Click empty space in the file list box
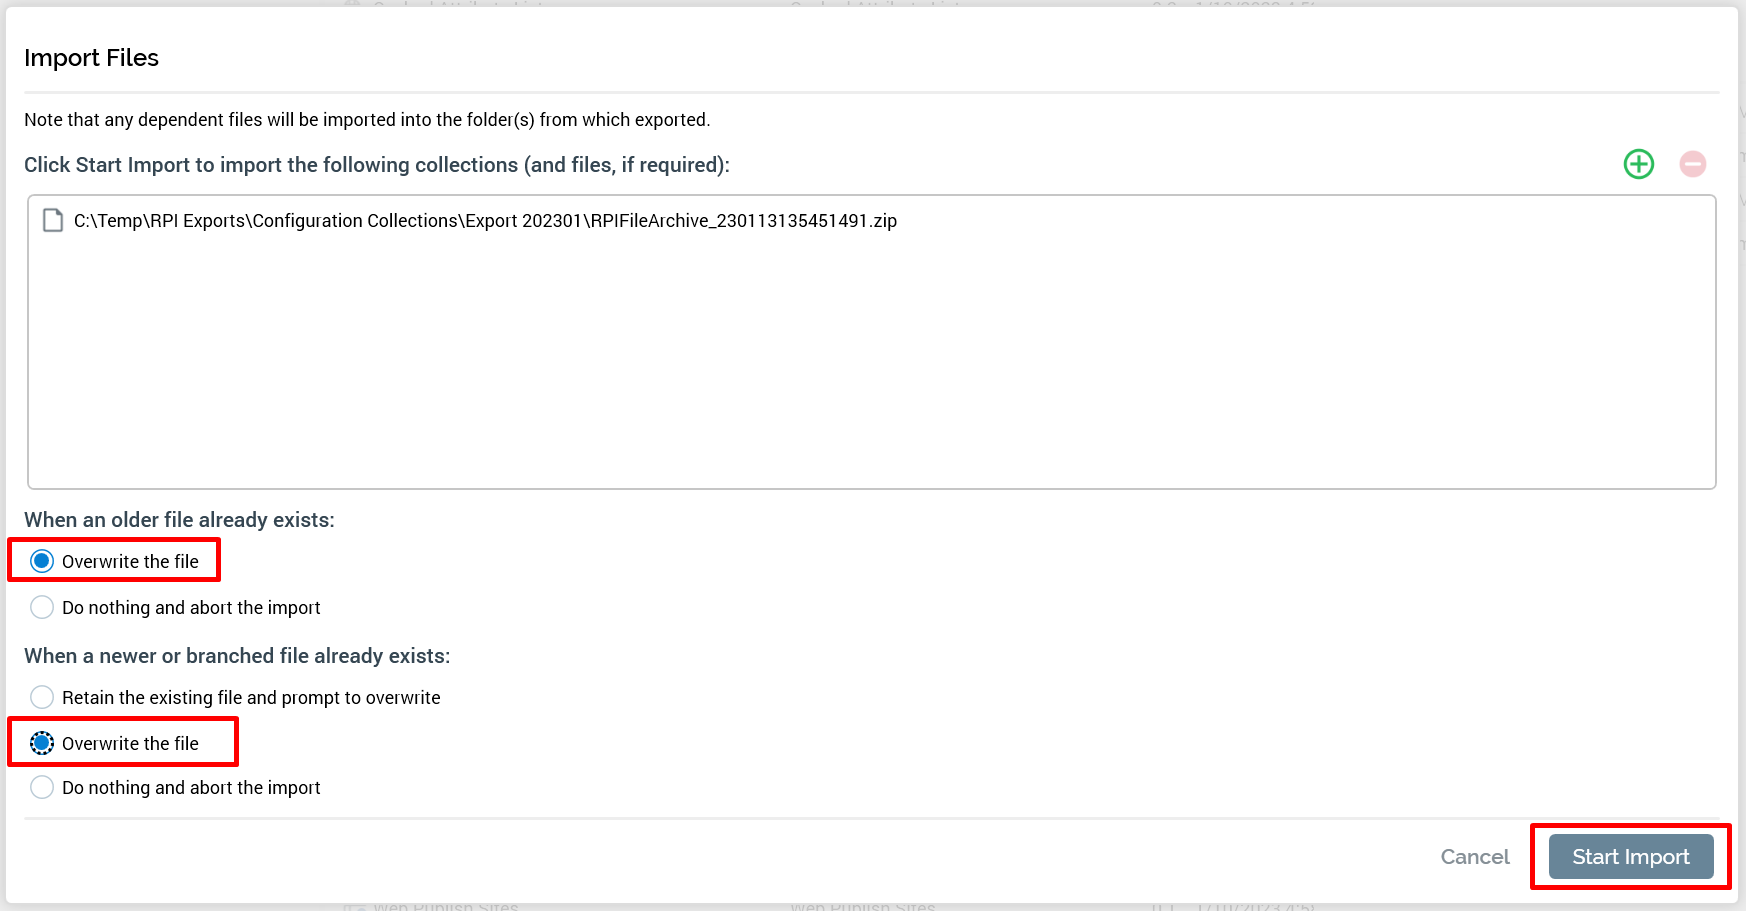This screenshot has height=911, width=1746. 870,380
